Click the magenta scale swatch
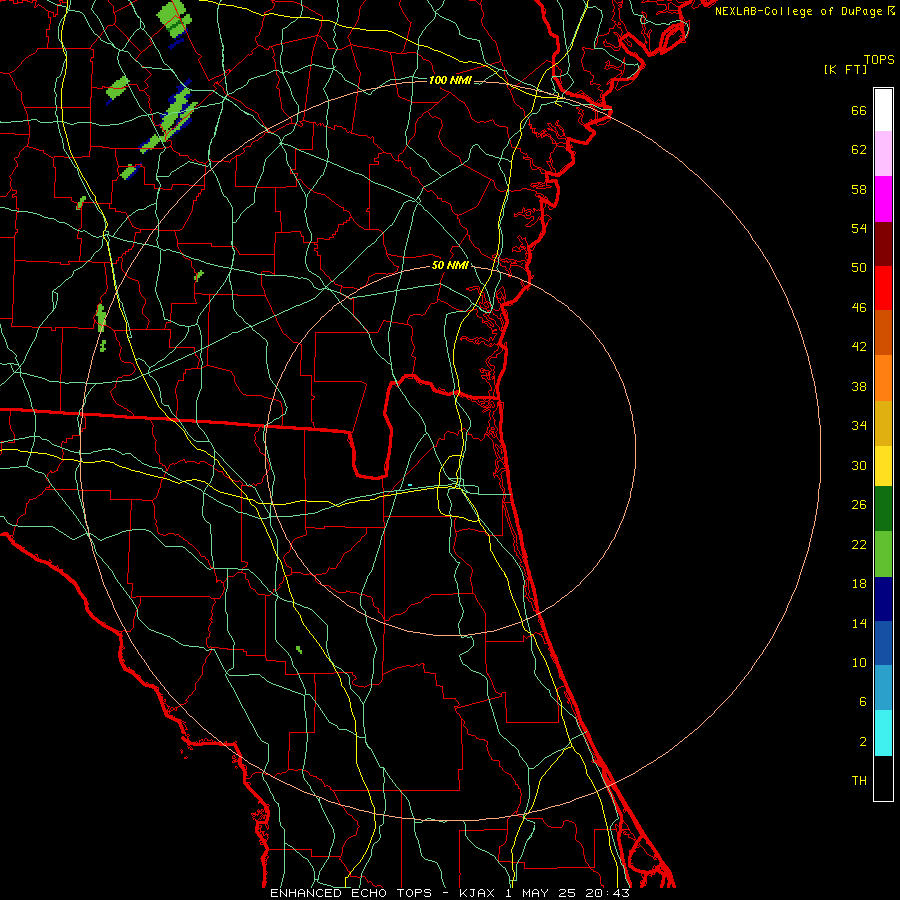Image resolution: width=900 pixels, height=900 pixels. pyautogui.click(x=883, y=199)
